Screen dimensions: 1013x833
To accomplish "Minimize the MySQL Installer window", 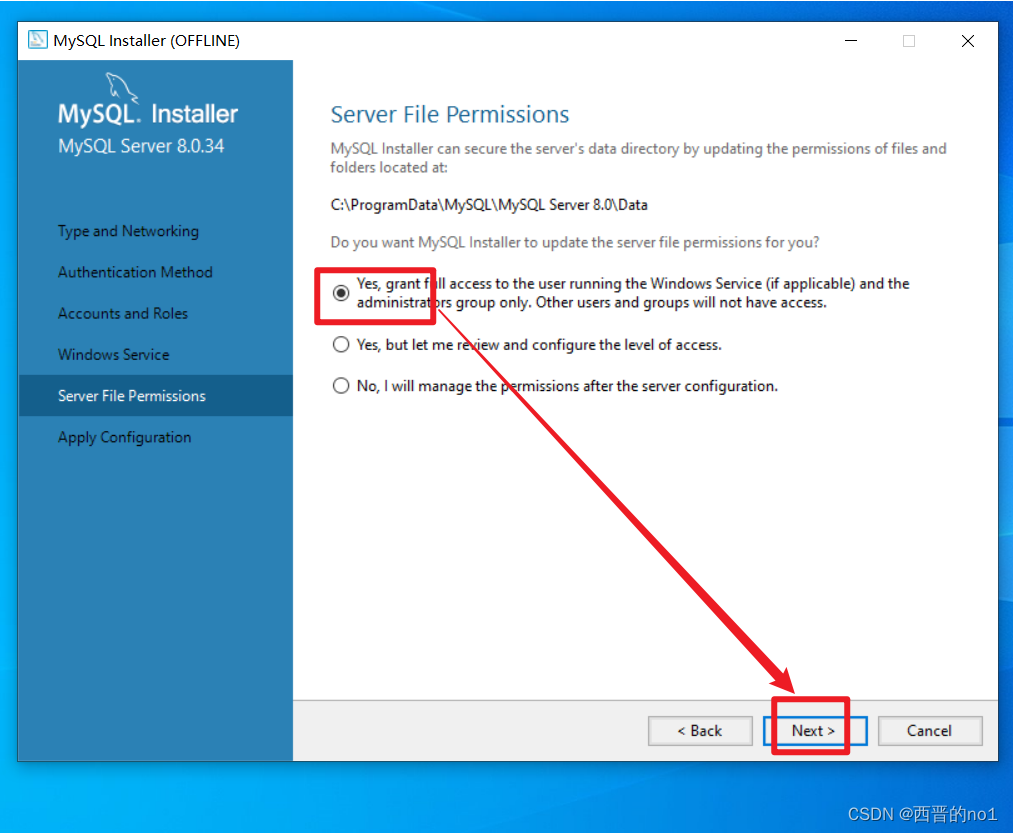I will click(851, 41).
